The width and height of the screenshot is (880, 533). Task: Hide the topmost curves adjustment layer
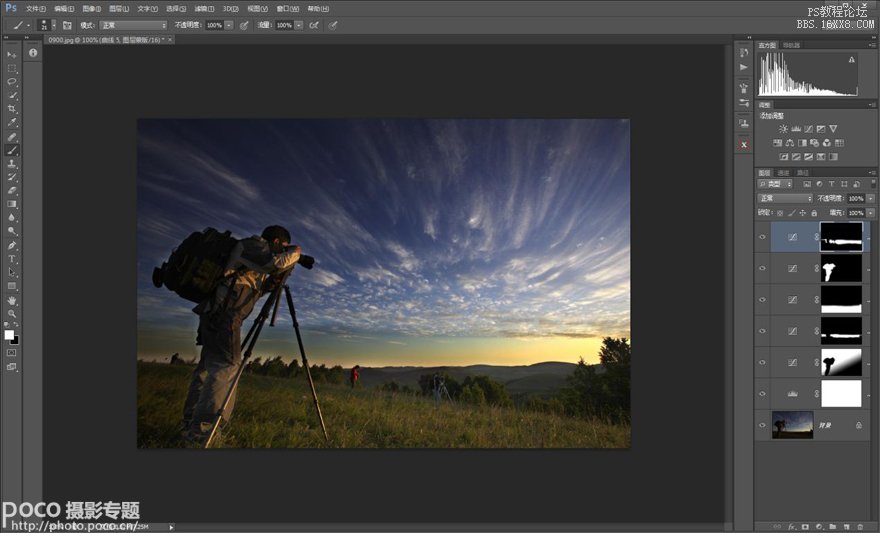pos(762,237)
